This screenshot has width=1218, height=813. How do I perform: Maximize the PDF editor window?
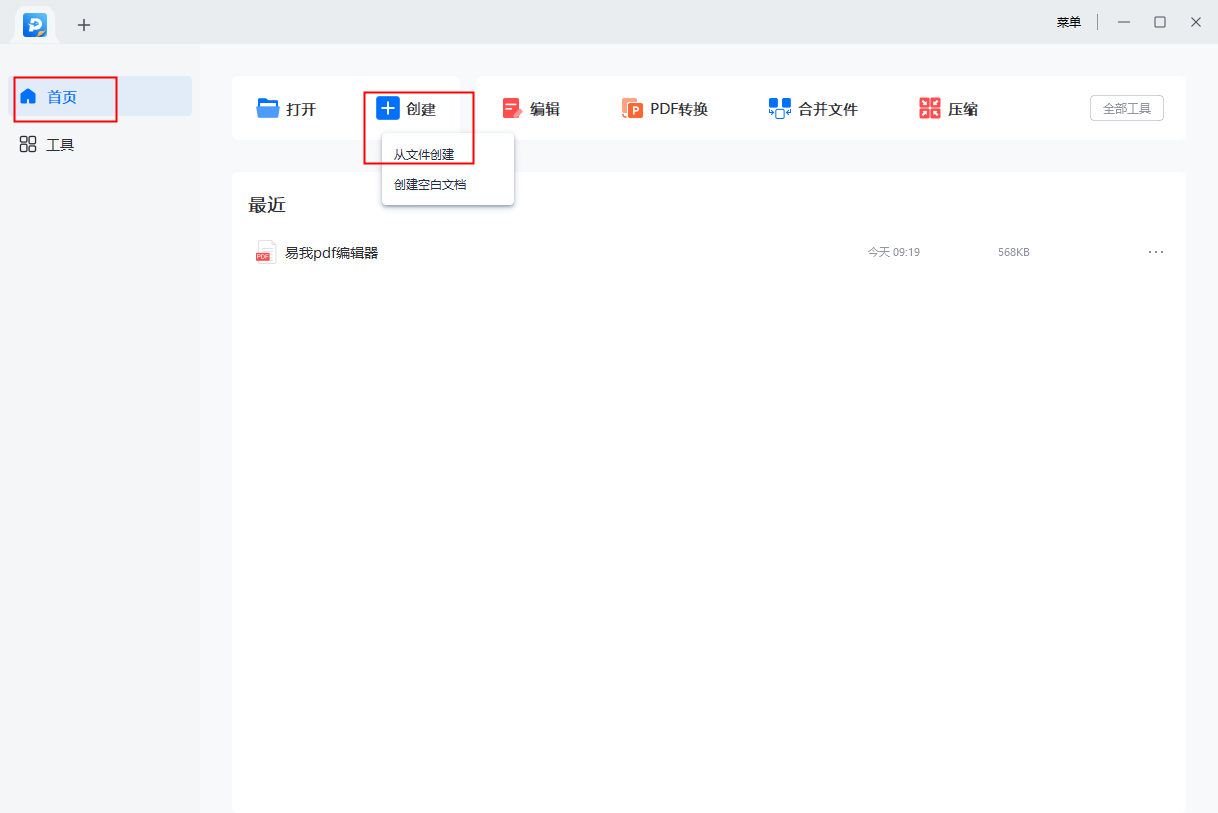1160,22
